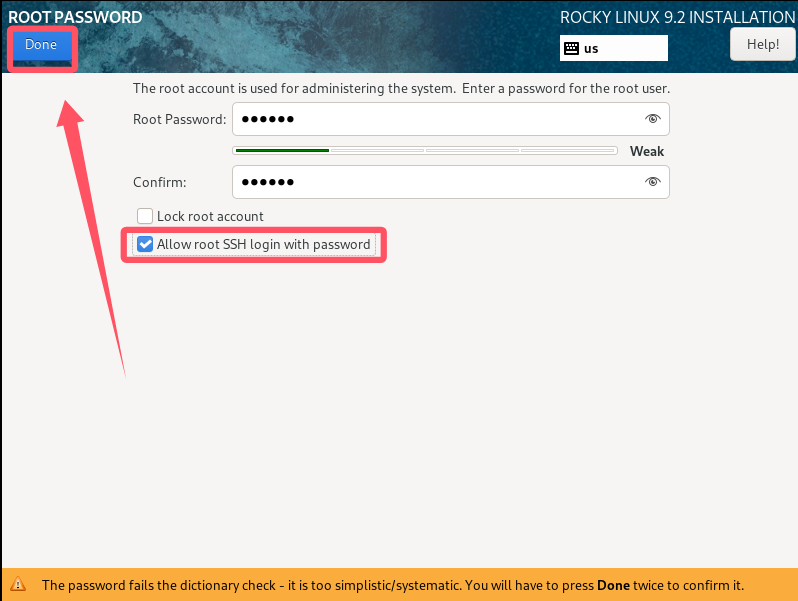
Task: Click the root account description text
Action: (401, 89)
